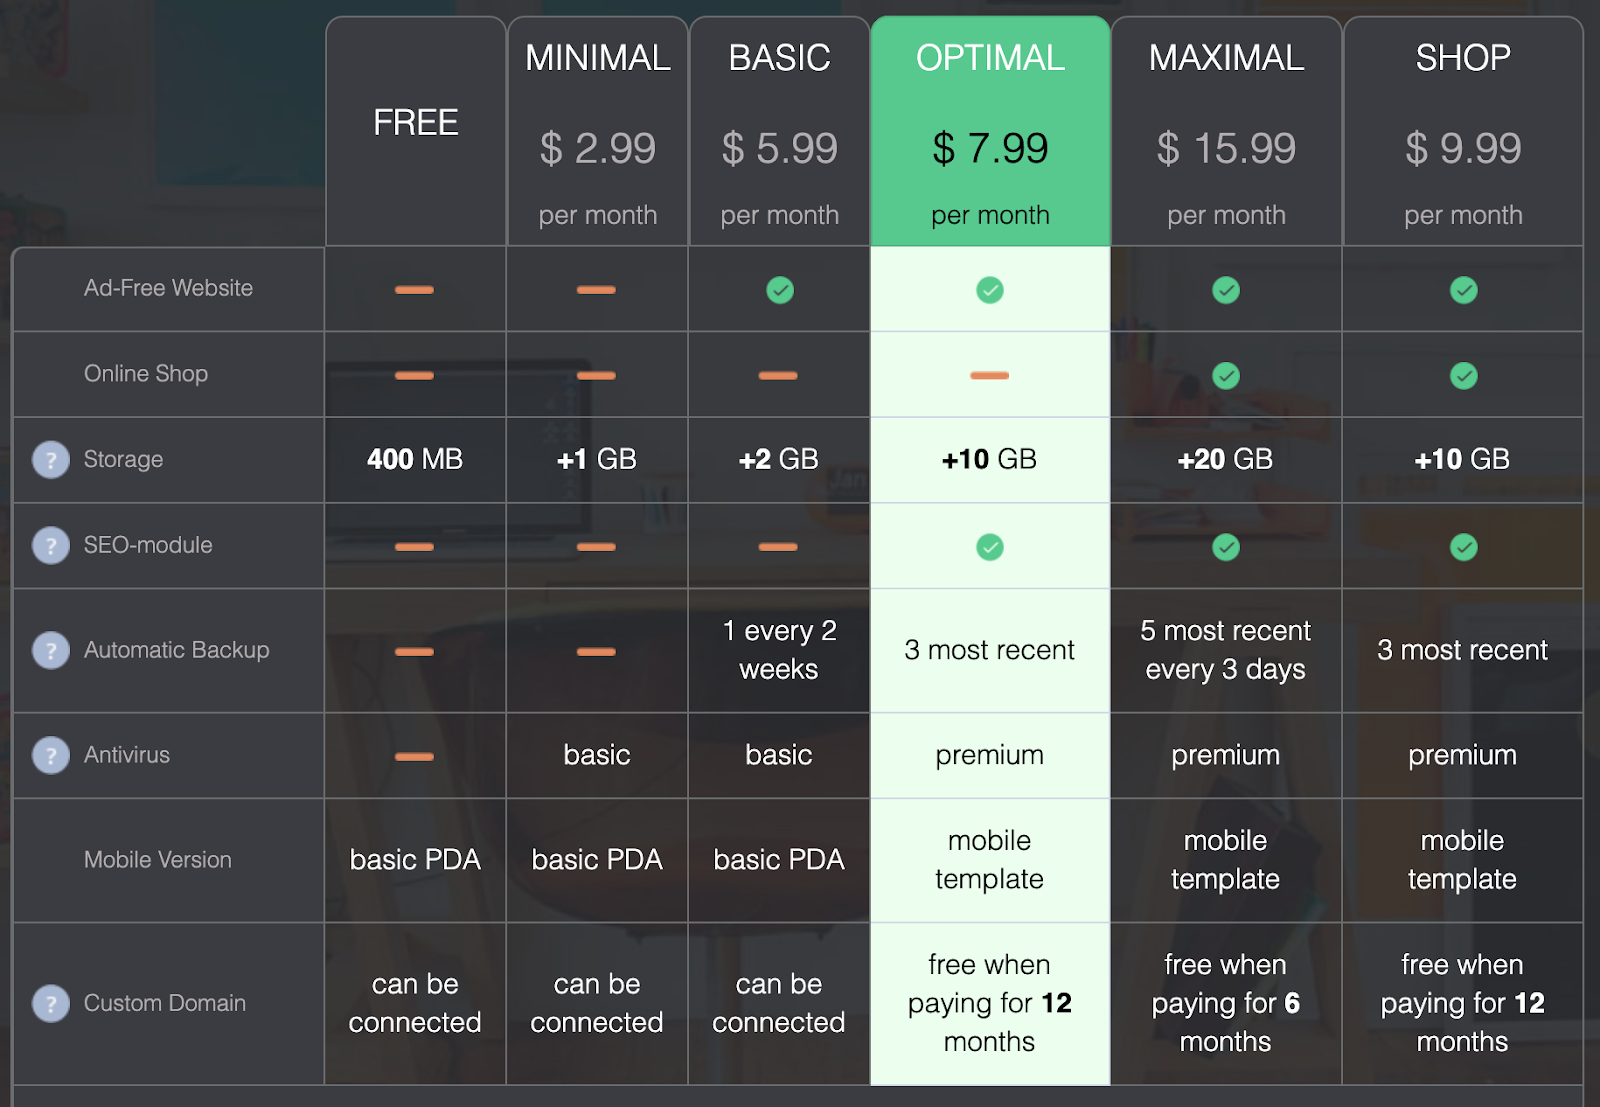This screenshot has width=1600, height=1107.
Task: Pick the MINIMAL plan at $2.99
Action: [598, 148]
